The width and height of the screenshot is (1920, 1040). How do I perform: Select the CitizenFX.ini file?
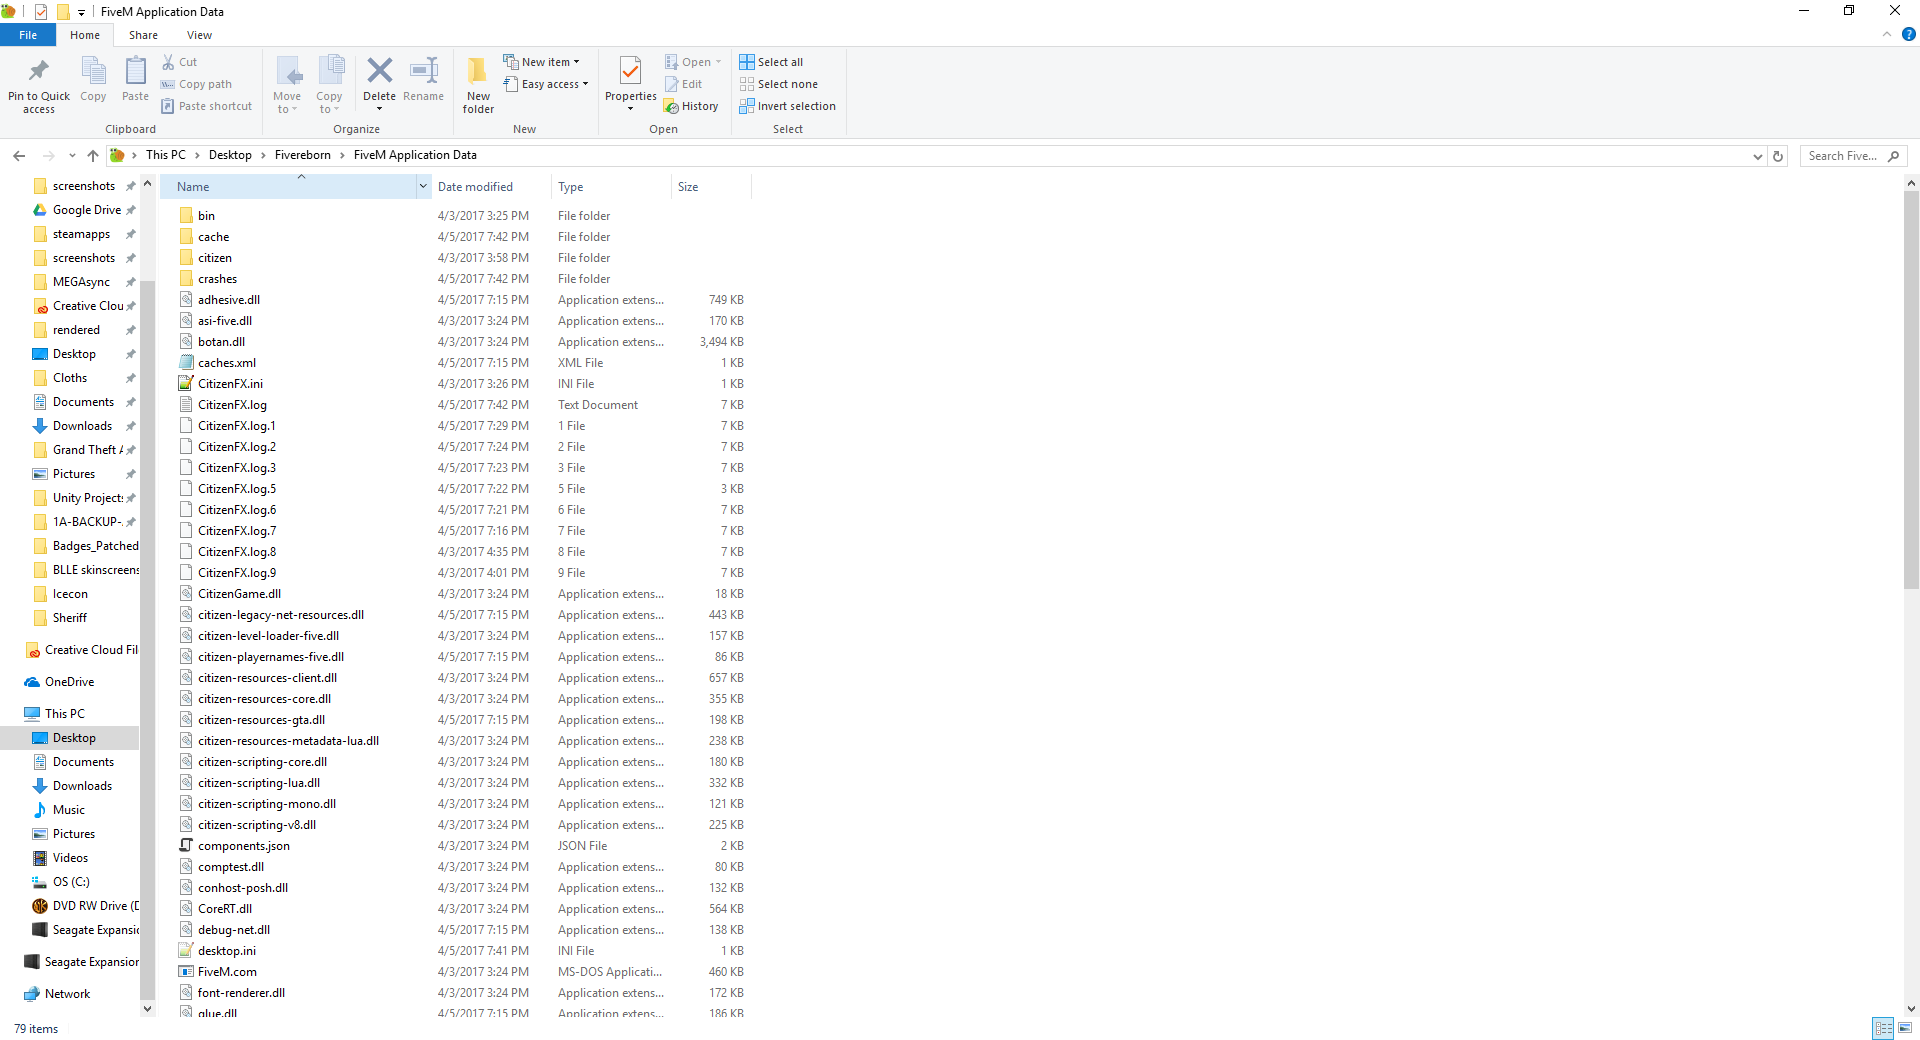tap(230, 384)
